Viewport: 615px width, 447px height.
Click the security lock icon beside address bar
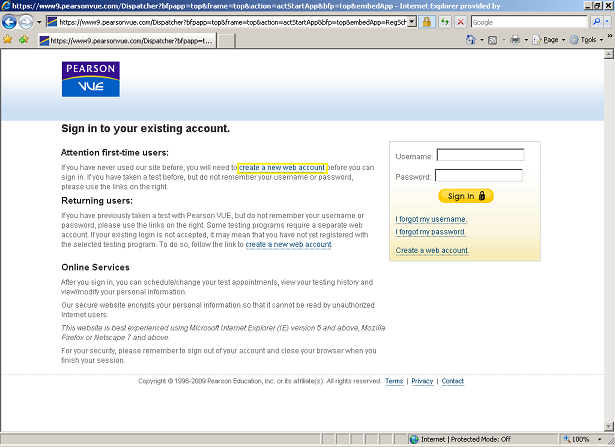point(427,22)
